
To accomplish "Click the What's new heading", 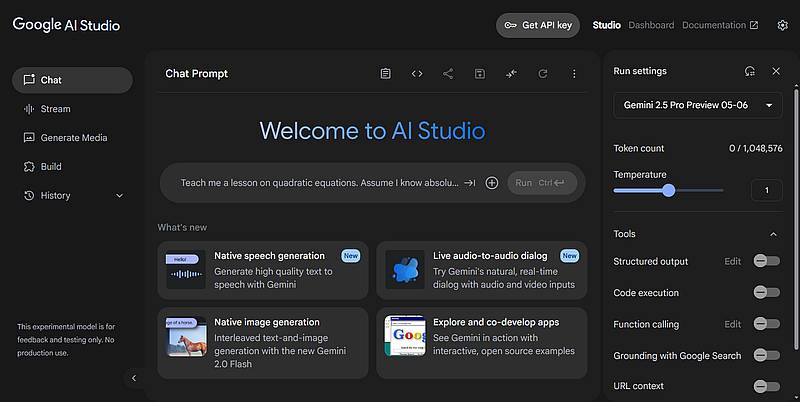I will point(182,228).
